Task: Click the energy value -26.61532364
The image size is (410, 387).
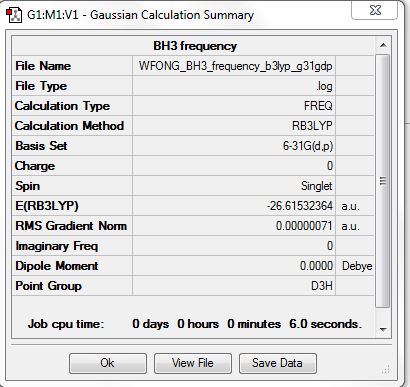Action: [x=300, y=206]
